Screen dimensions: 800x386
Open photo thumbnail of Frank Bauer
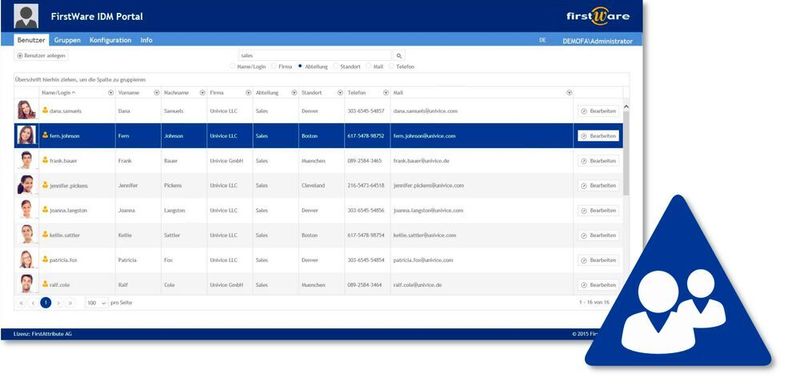point(26,160)
